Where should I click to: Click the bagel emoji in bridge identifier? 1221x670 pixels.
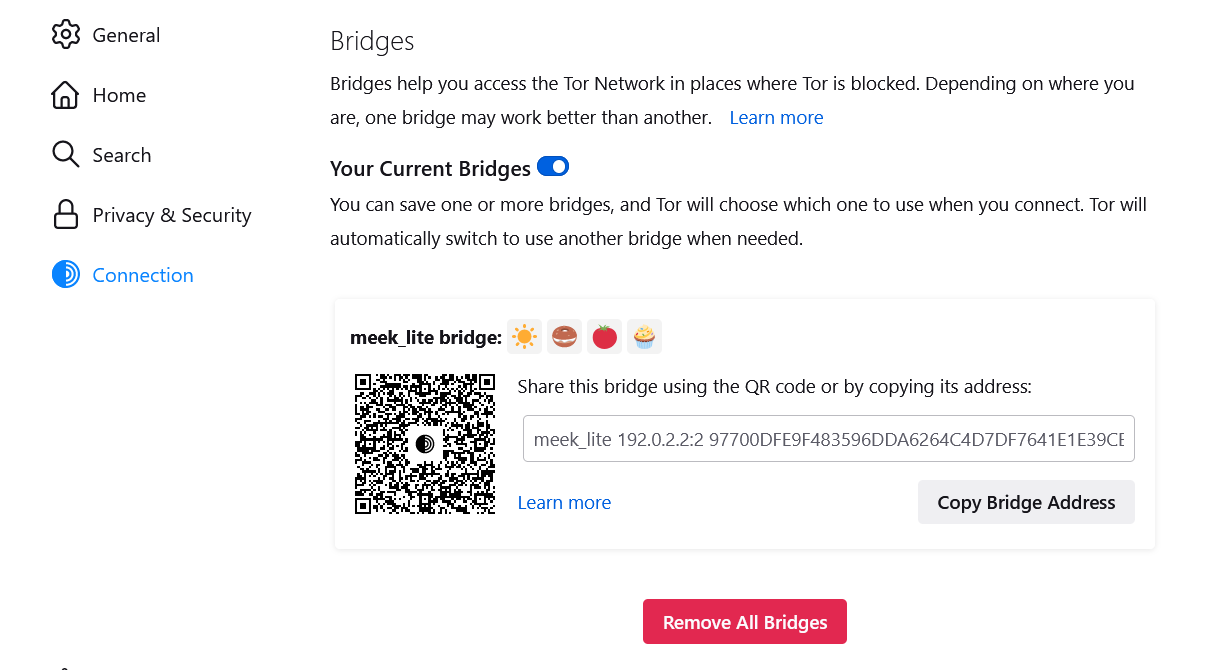pos(565,337)
